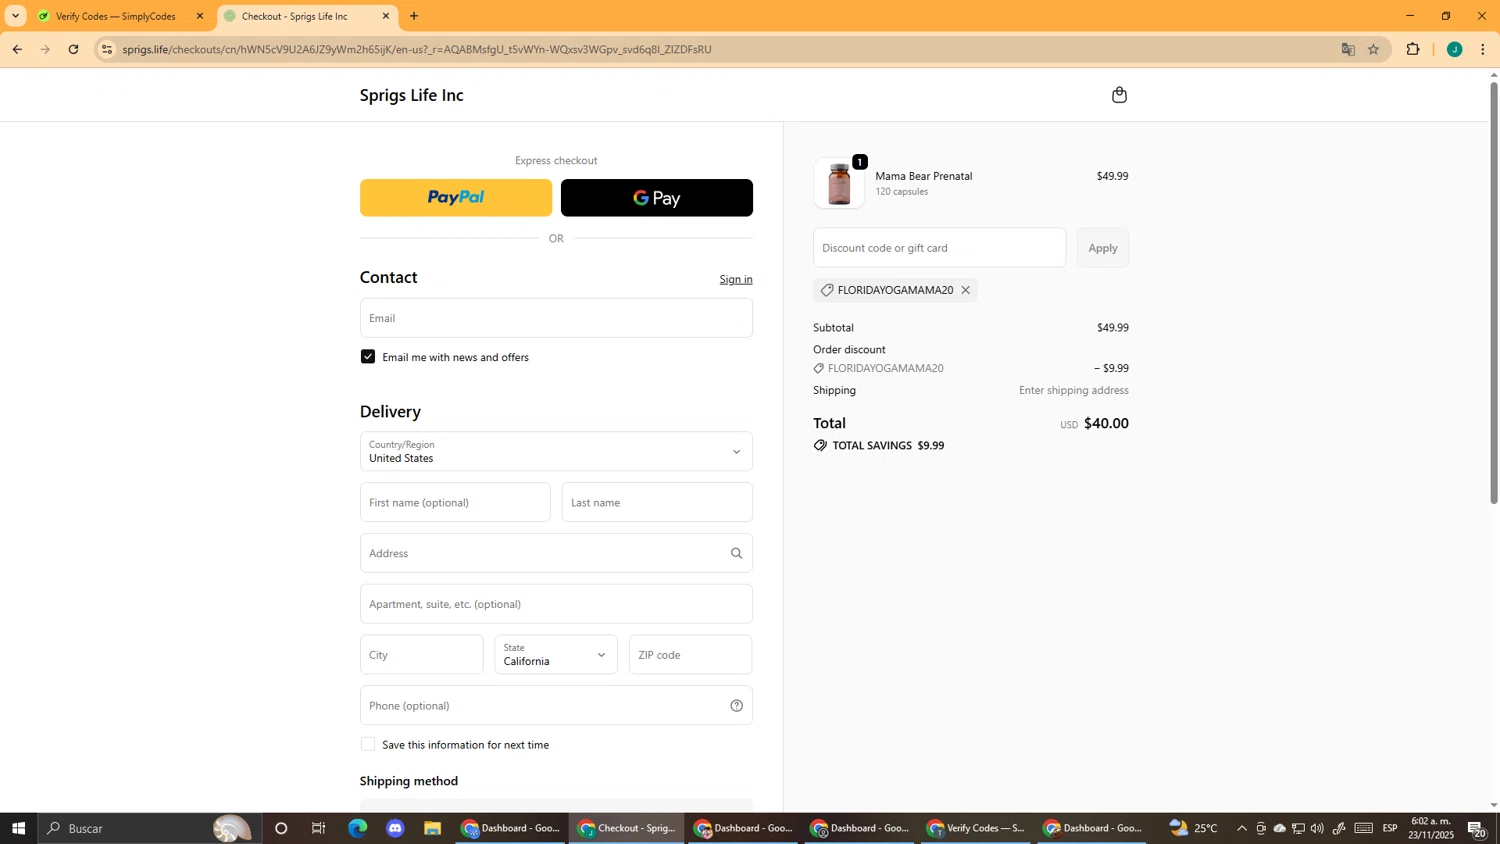Click the Windows taskbar search box
The width and height of the screenshot is (1500, 844).
pos(149,828)
